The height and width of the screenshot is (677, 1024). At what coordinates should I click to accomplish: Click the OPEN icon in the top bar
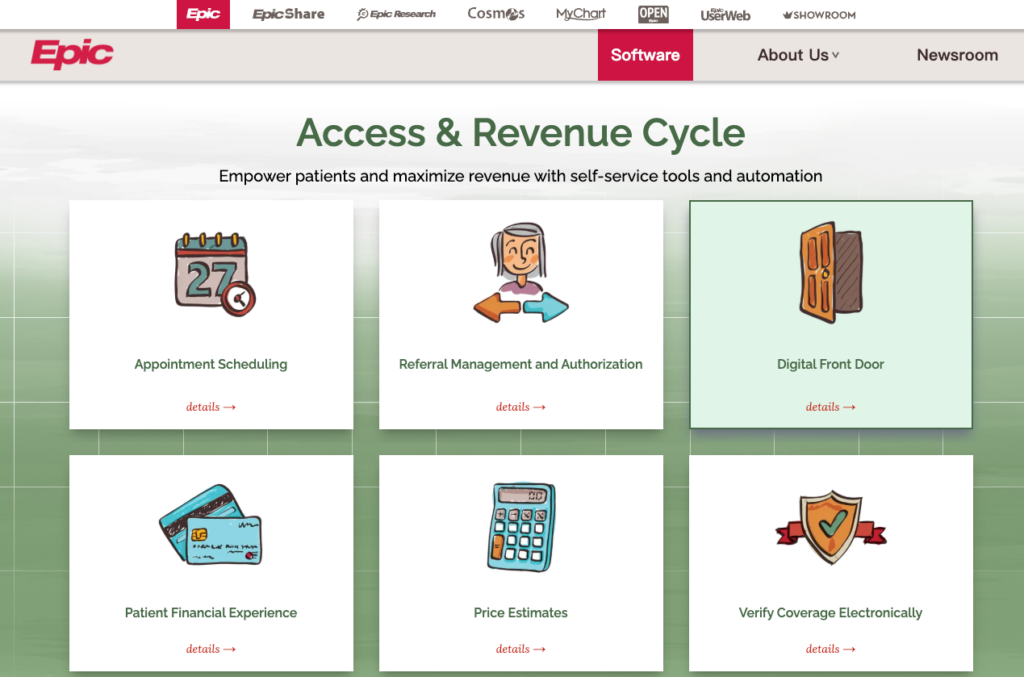(x=652, y=14)
